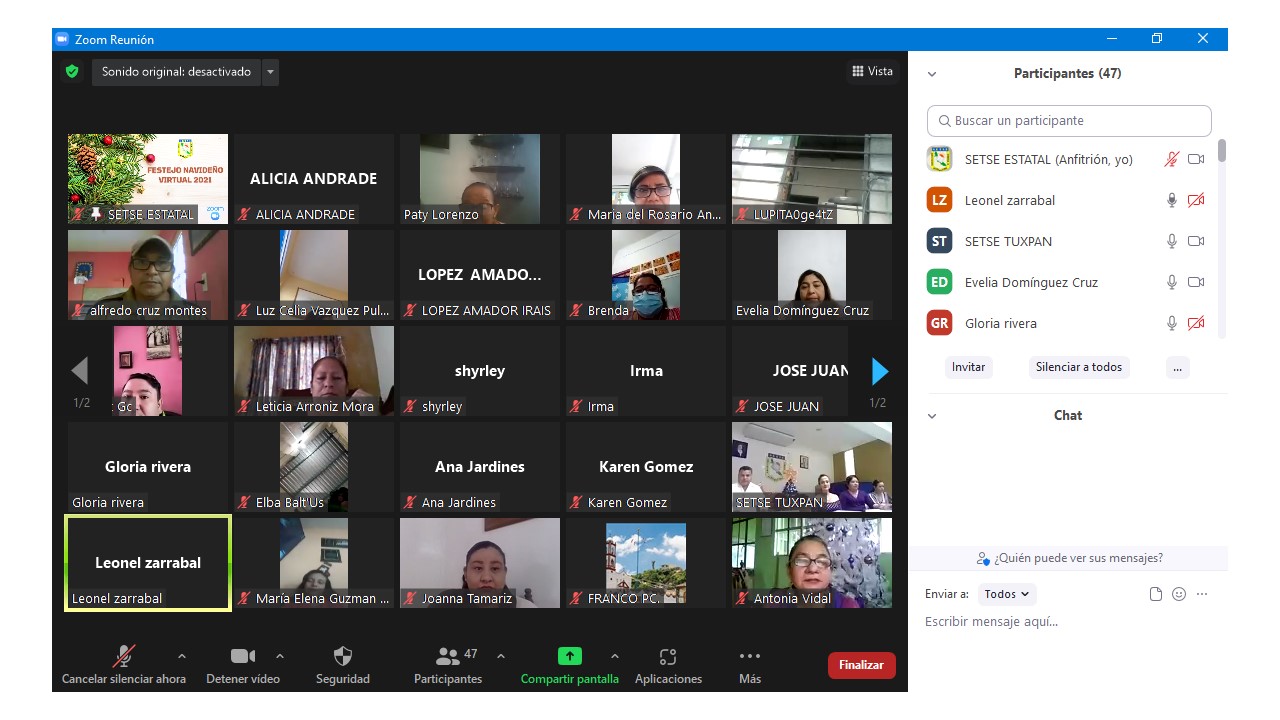Click the Buscar un participante search field
Screen dimensions: 1280x720
[x=1069, y=120]
